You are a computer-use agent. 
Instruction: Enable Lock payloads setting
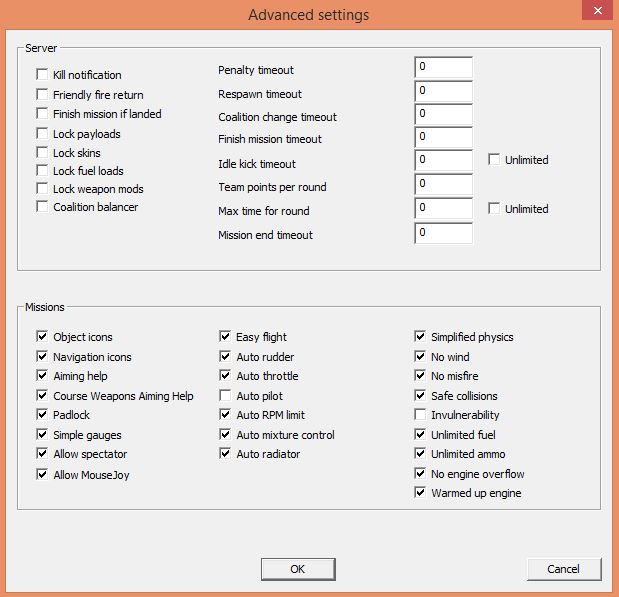point(42,133)
